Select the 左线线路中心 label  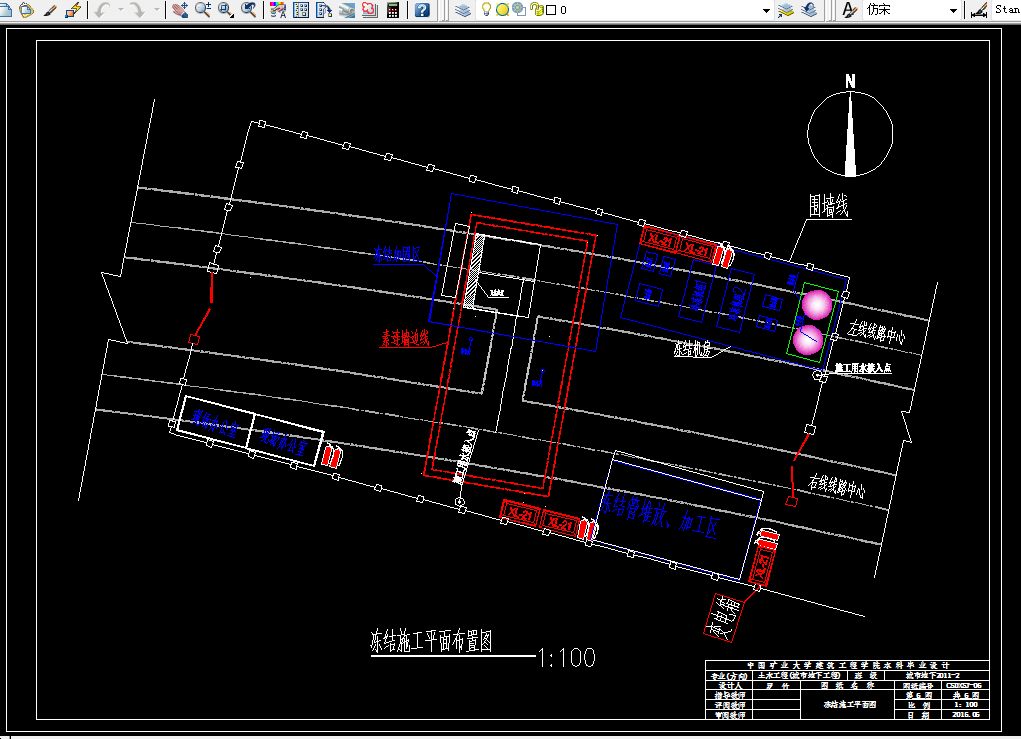pos(876,333)
